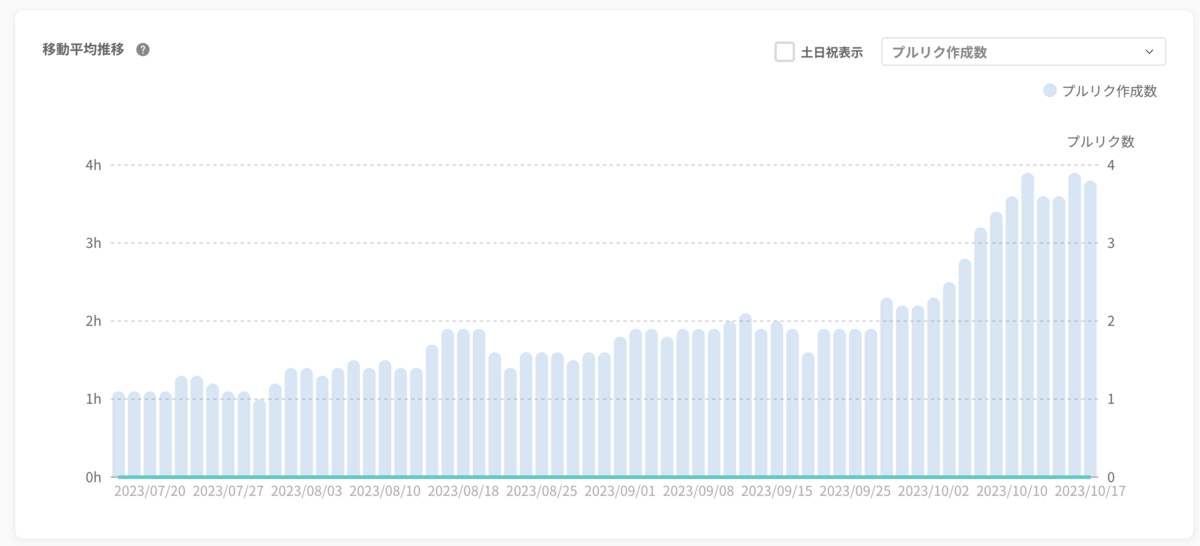1200x546 pixels.
Task: Click the 2023/10/02 date label
Action: (x=933, y=492)
